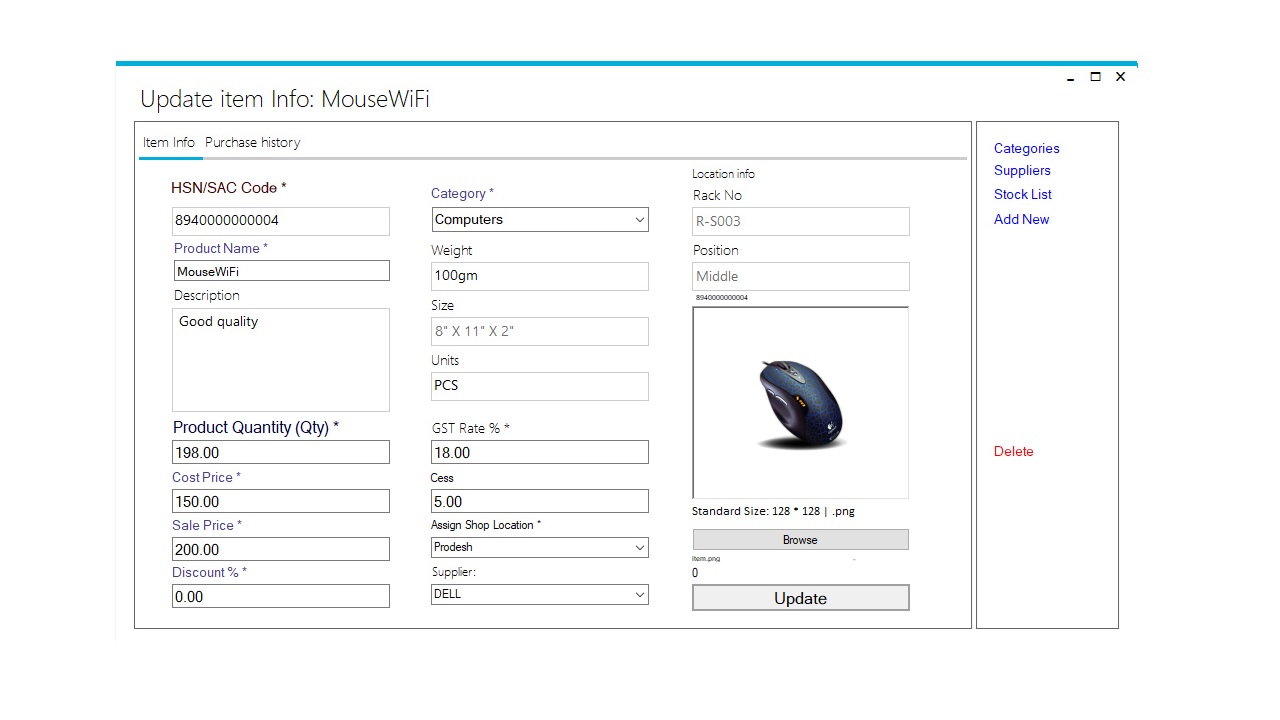The height and width of the screenshot is (720, 1280).
Task: Select the Item Info tab
Action: (x=169, y=143)
